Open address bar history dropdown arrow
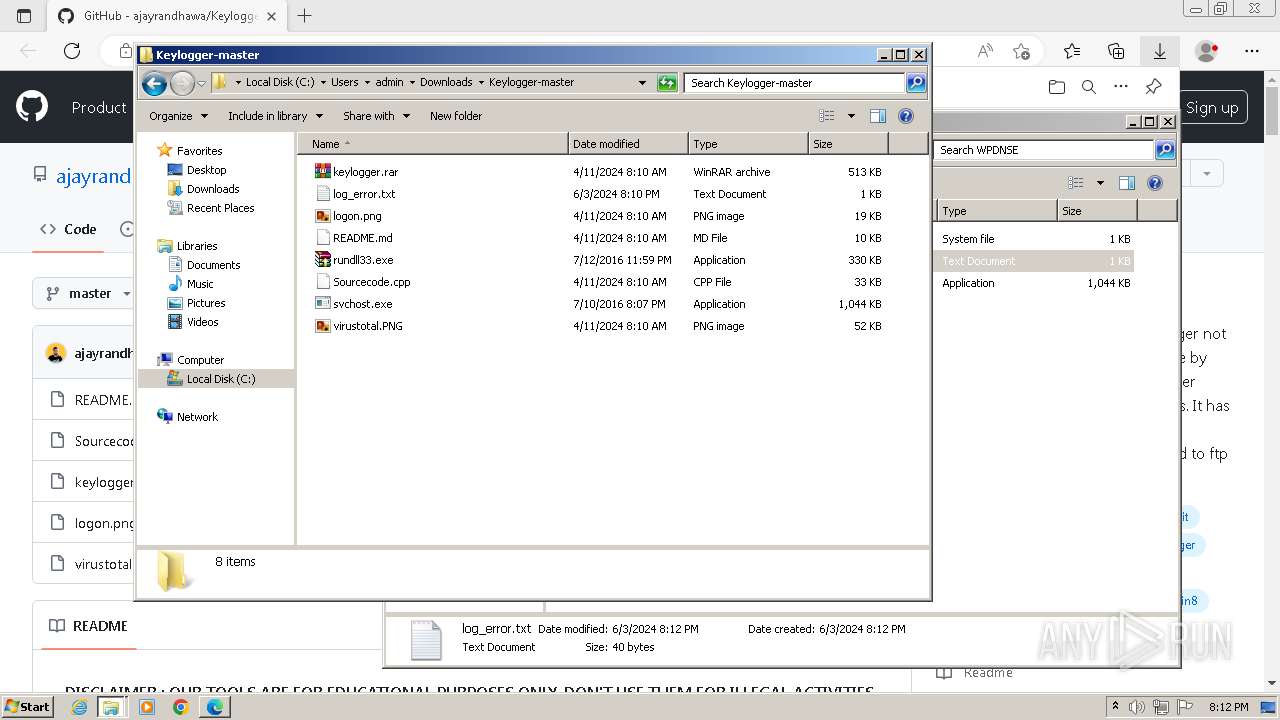This screenshot has height=720, width=1280. 642,83
